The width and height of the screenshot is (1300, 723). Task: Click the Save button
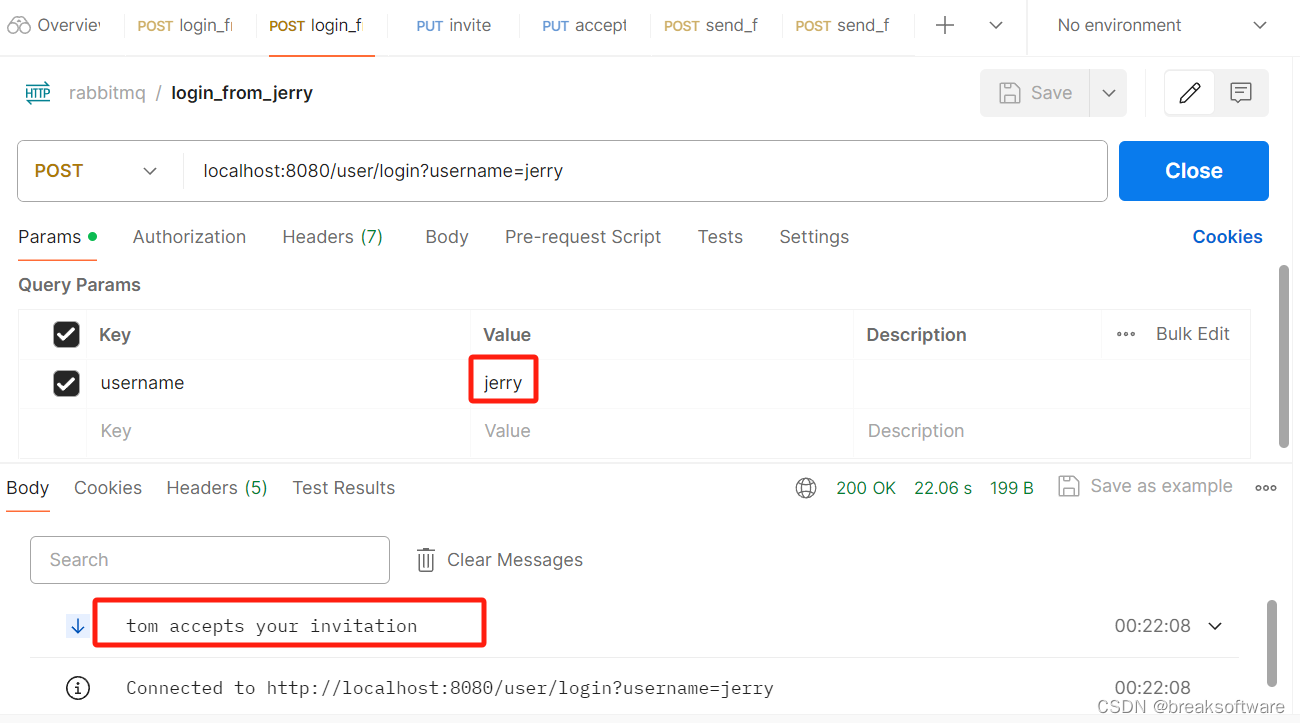tap(1035, 93)
